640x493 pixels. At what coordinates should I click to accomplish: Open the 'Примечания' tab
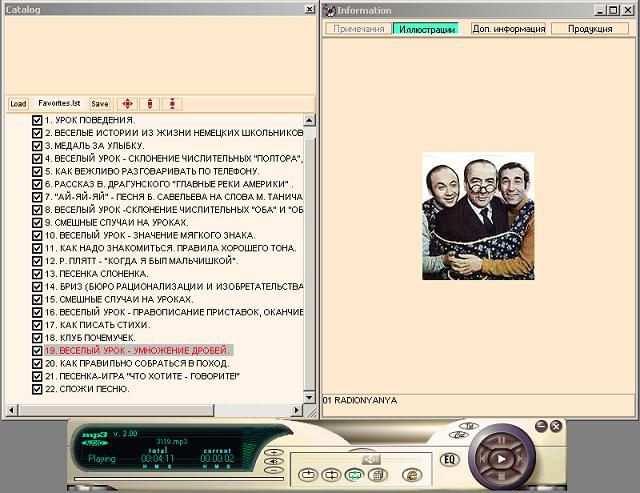tap(358, 29)
